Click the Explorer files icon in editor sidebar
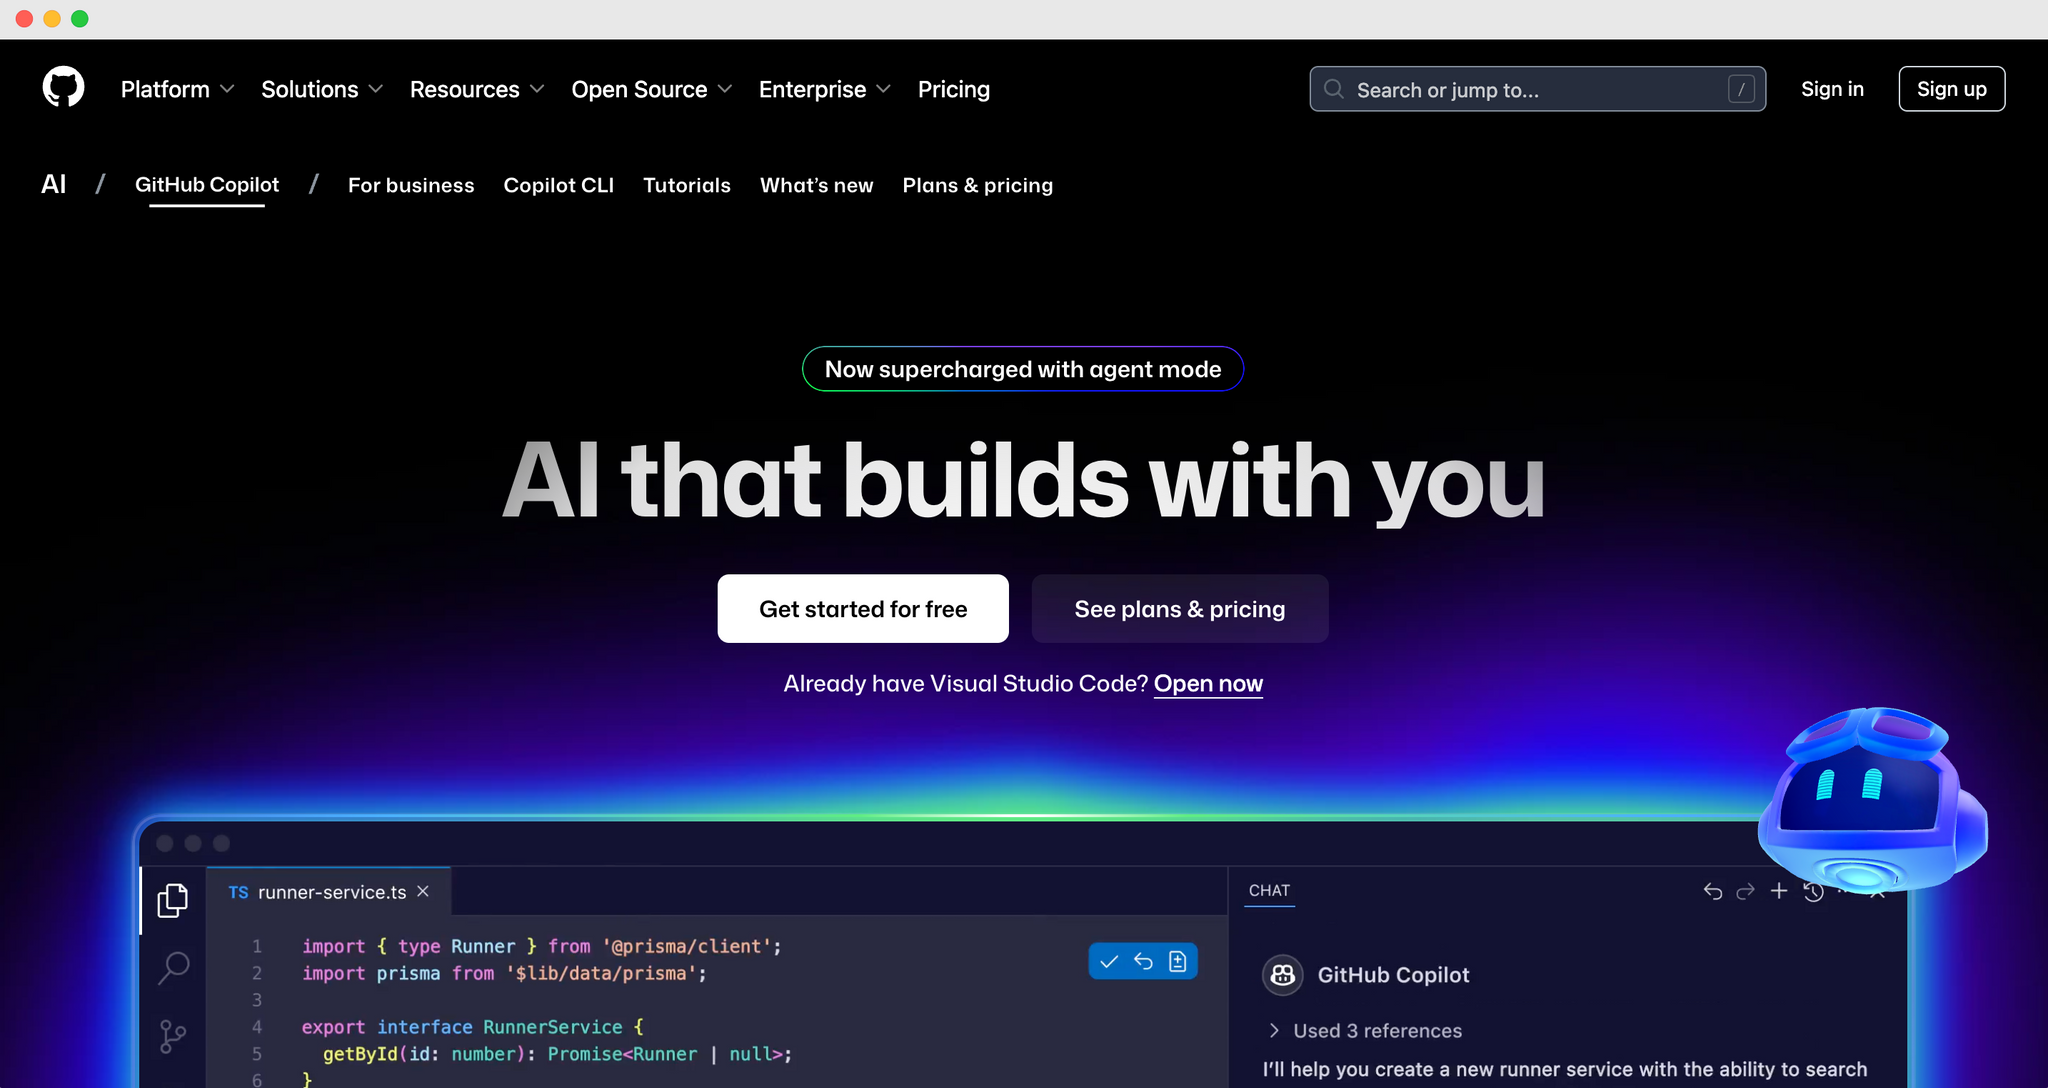Image resolution: width=2048 pixels, height=1088 pixels. click(172, 900)
